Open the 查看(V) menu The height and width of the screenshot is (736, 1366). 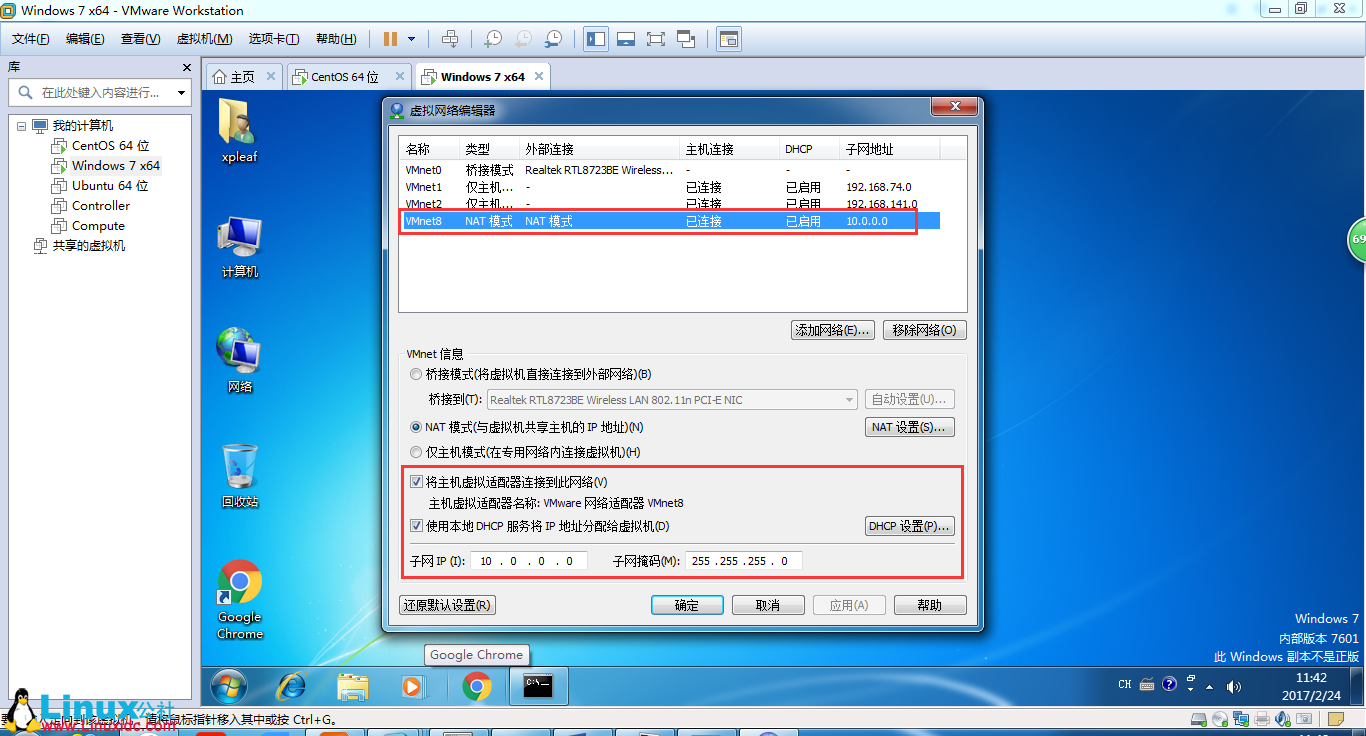(141, 39)
